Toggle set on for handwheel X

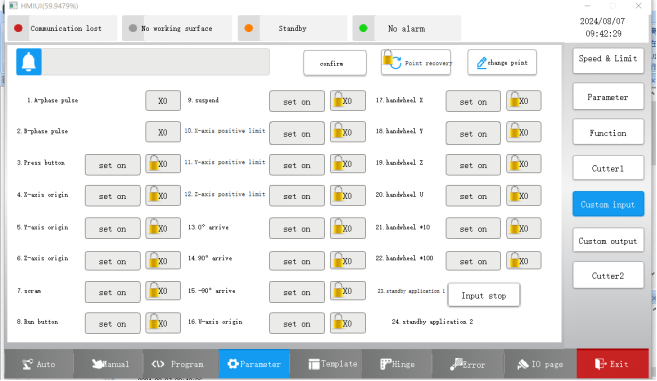pyautogui.click(x=473, y=101)
